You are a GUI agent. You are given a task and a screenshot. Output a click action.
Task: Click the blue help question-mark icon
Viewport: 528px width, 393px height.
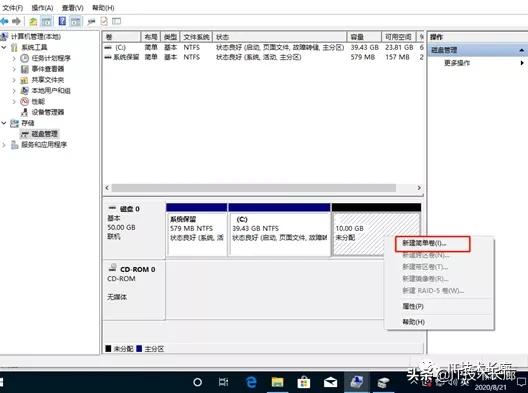[x=62, y=21]
